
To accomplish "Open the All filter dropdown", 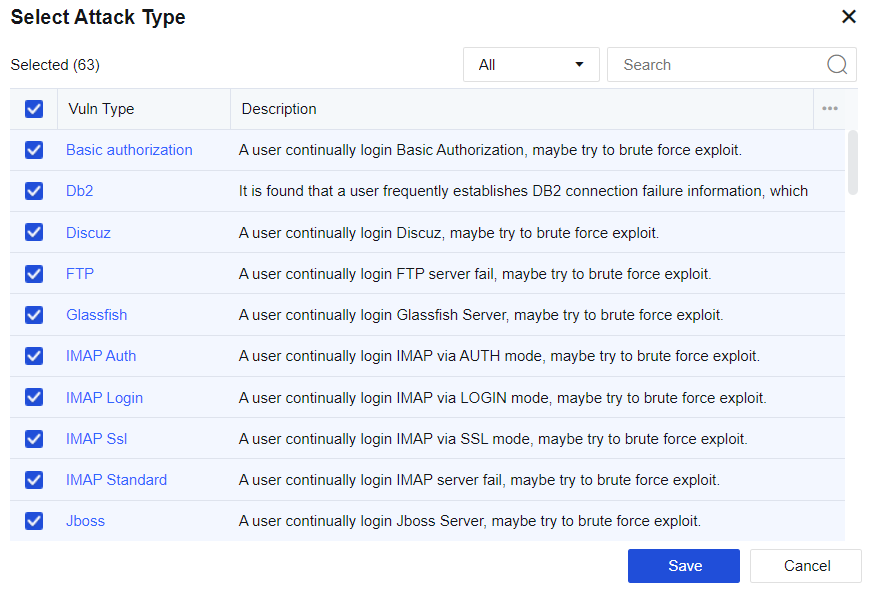I will click(x=531, y=65).
